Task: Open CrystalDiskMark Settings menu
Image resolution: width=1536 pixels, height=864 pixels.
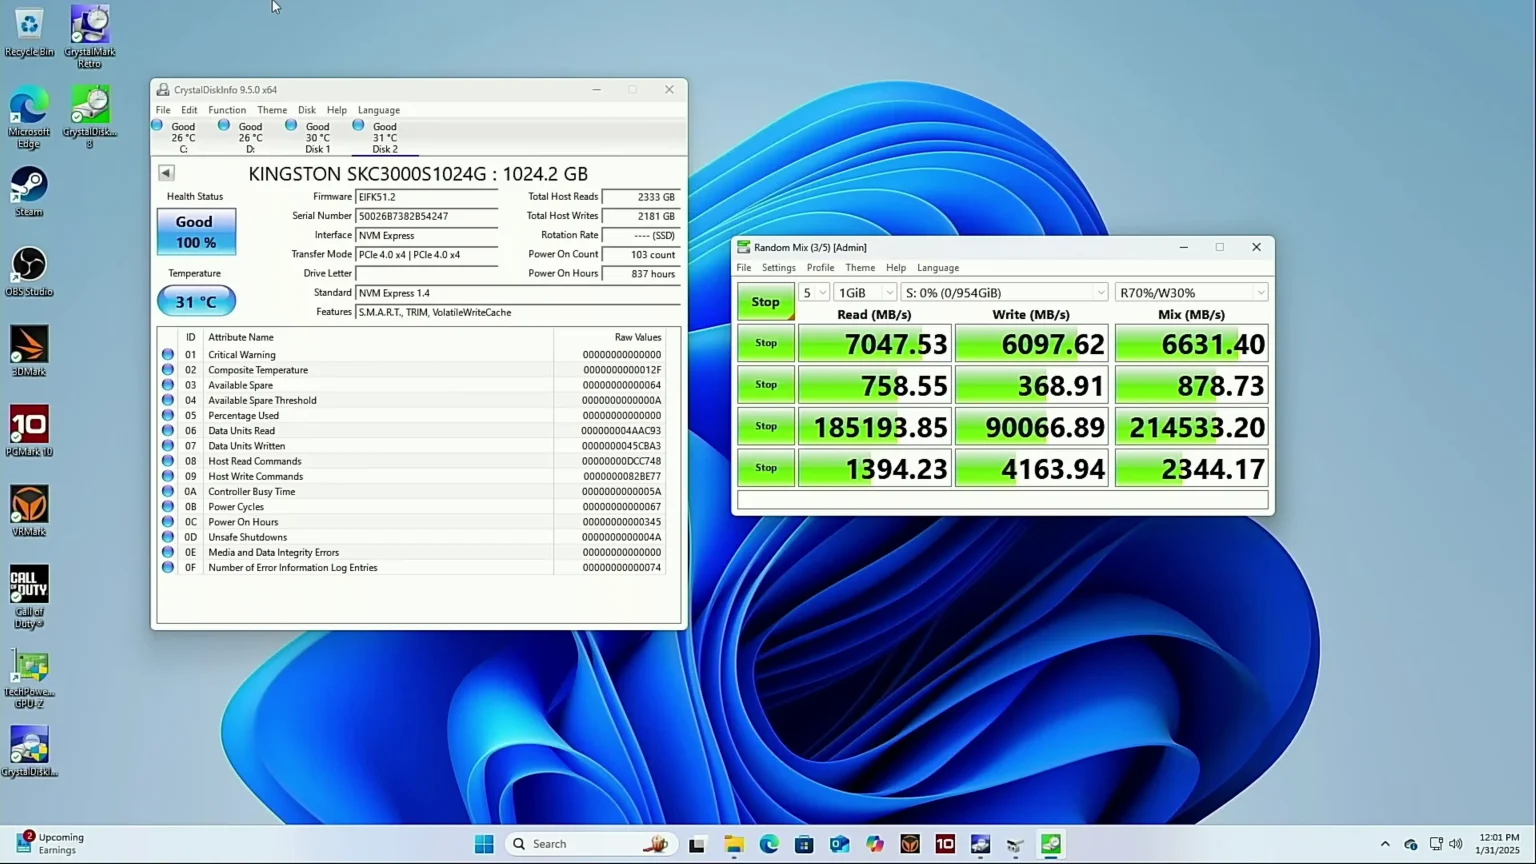Action: (x=779, y=268)
